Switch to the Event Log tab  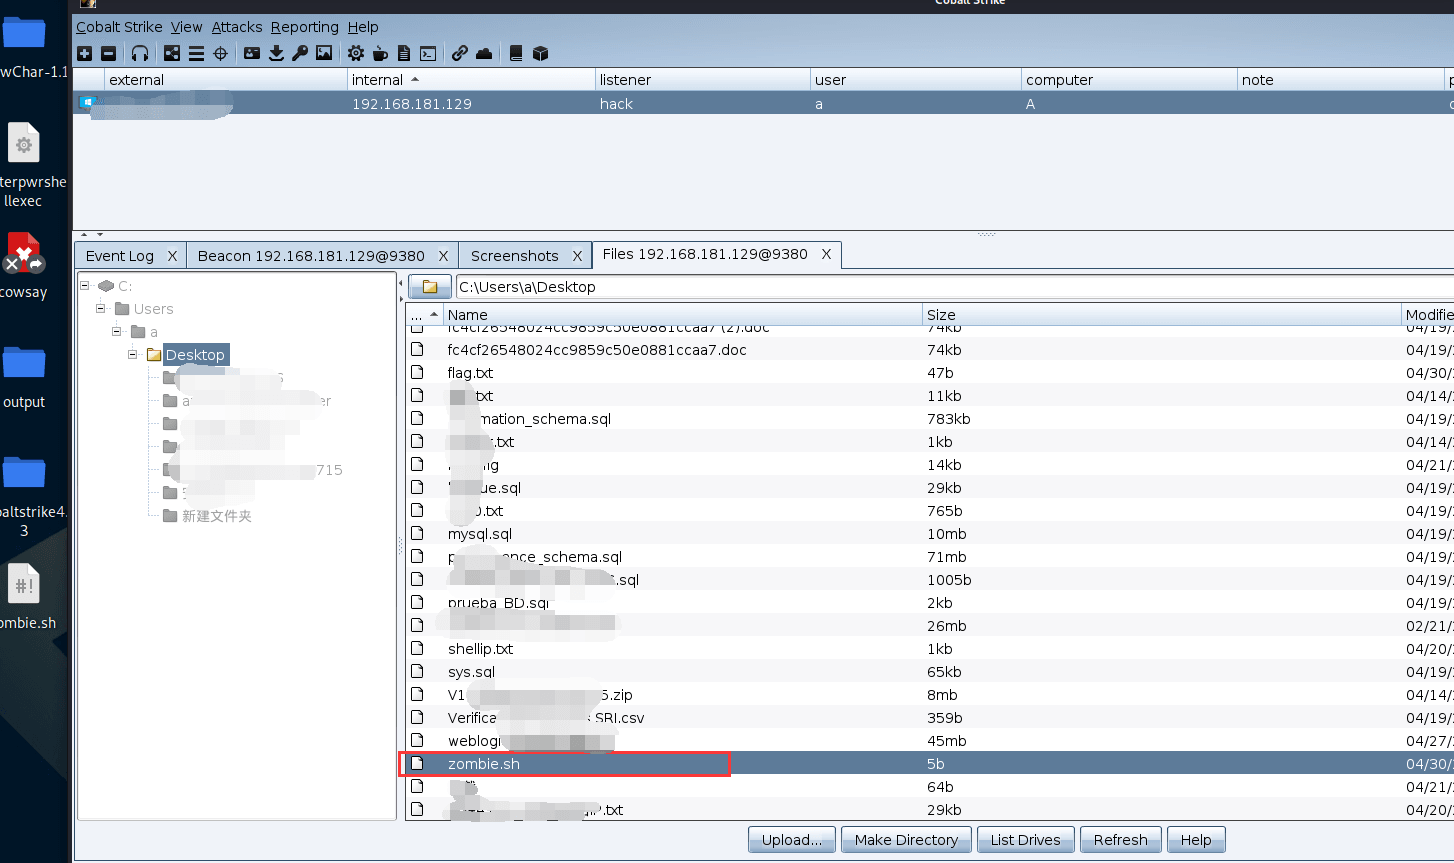click(120, 255)
